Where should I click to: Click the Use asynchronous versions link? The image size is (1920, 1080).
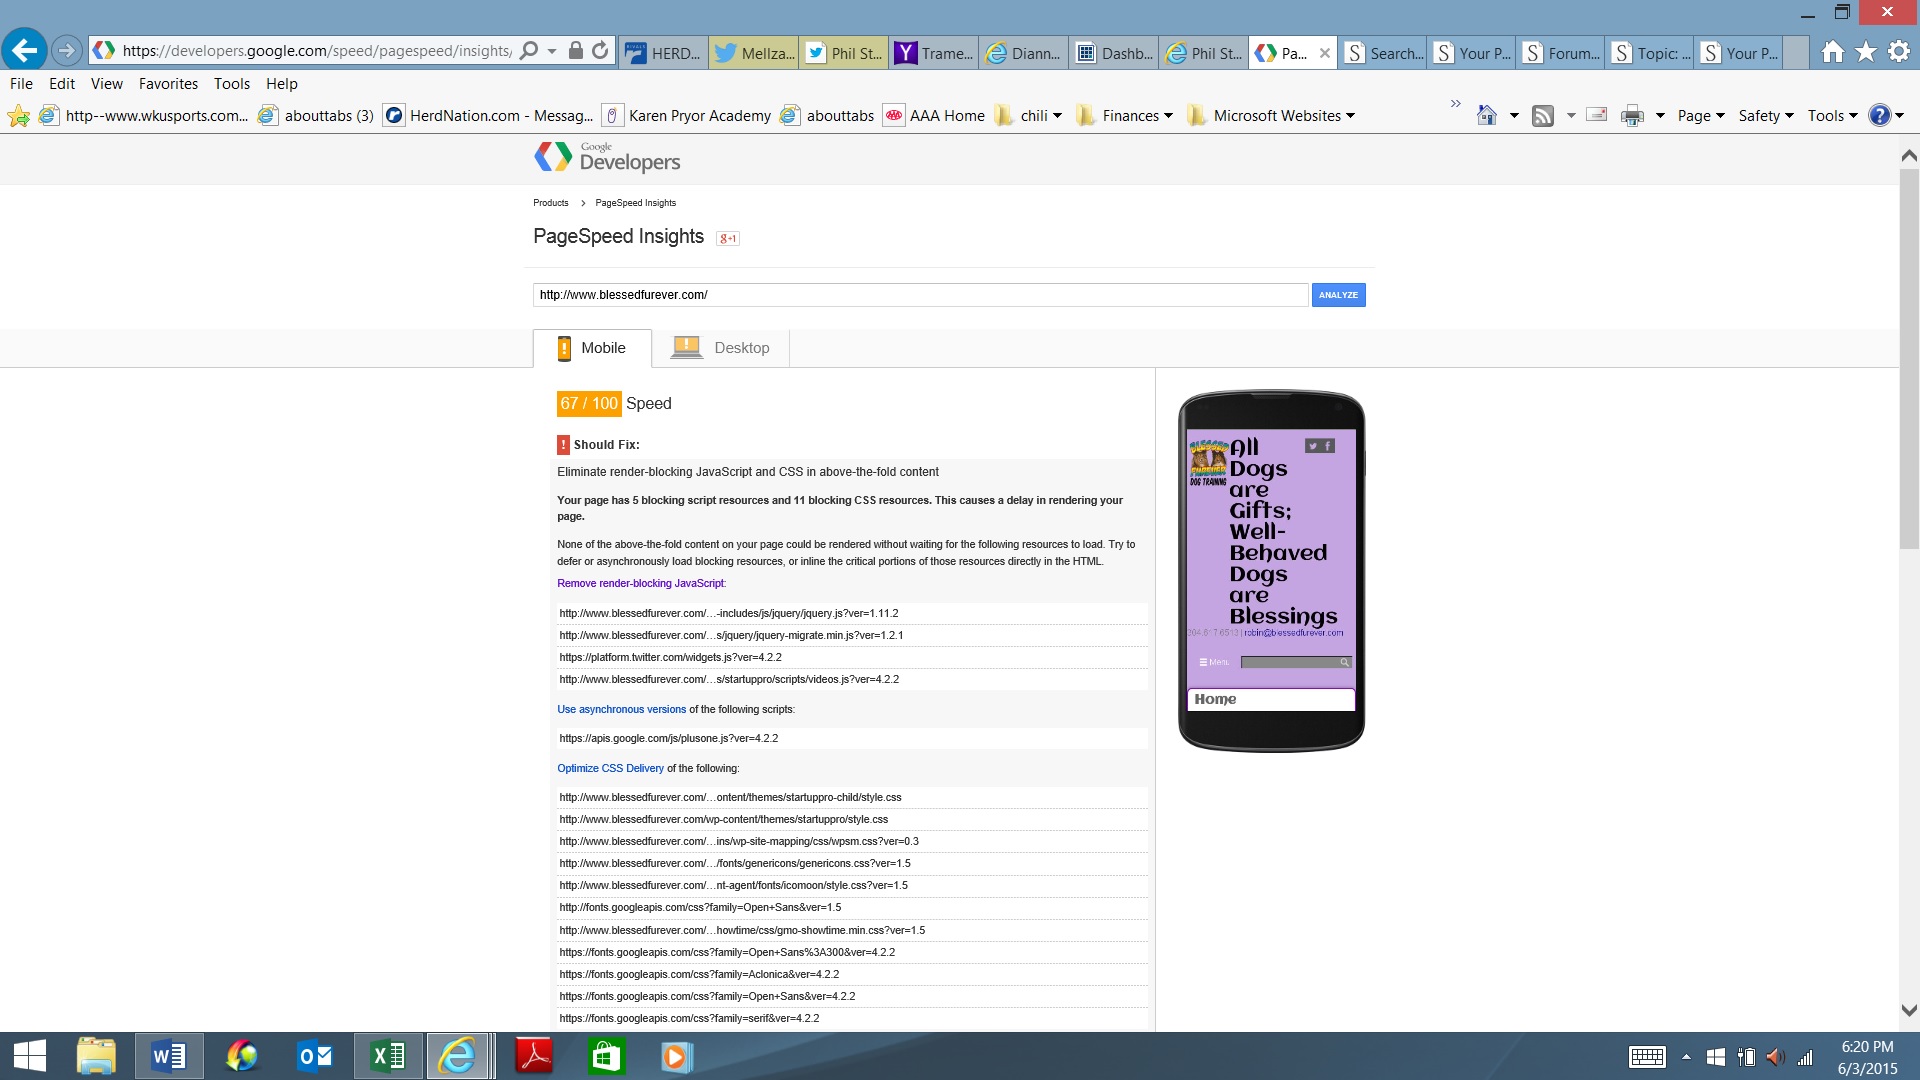[x=621, y=710]
